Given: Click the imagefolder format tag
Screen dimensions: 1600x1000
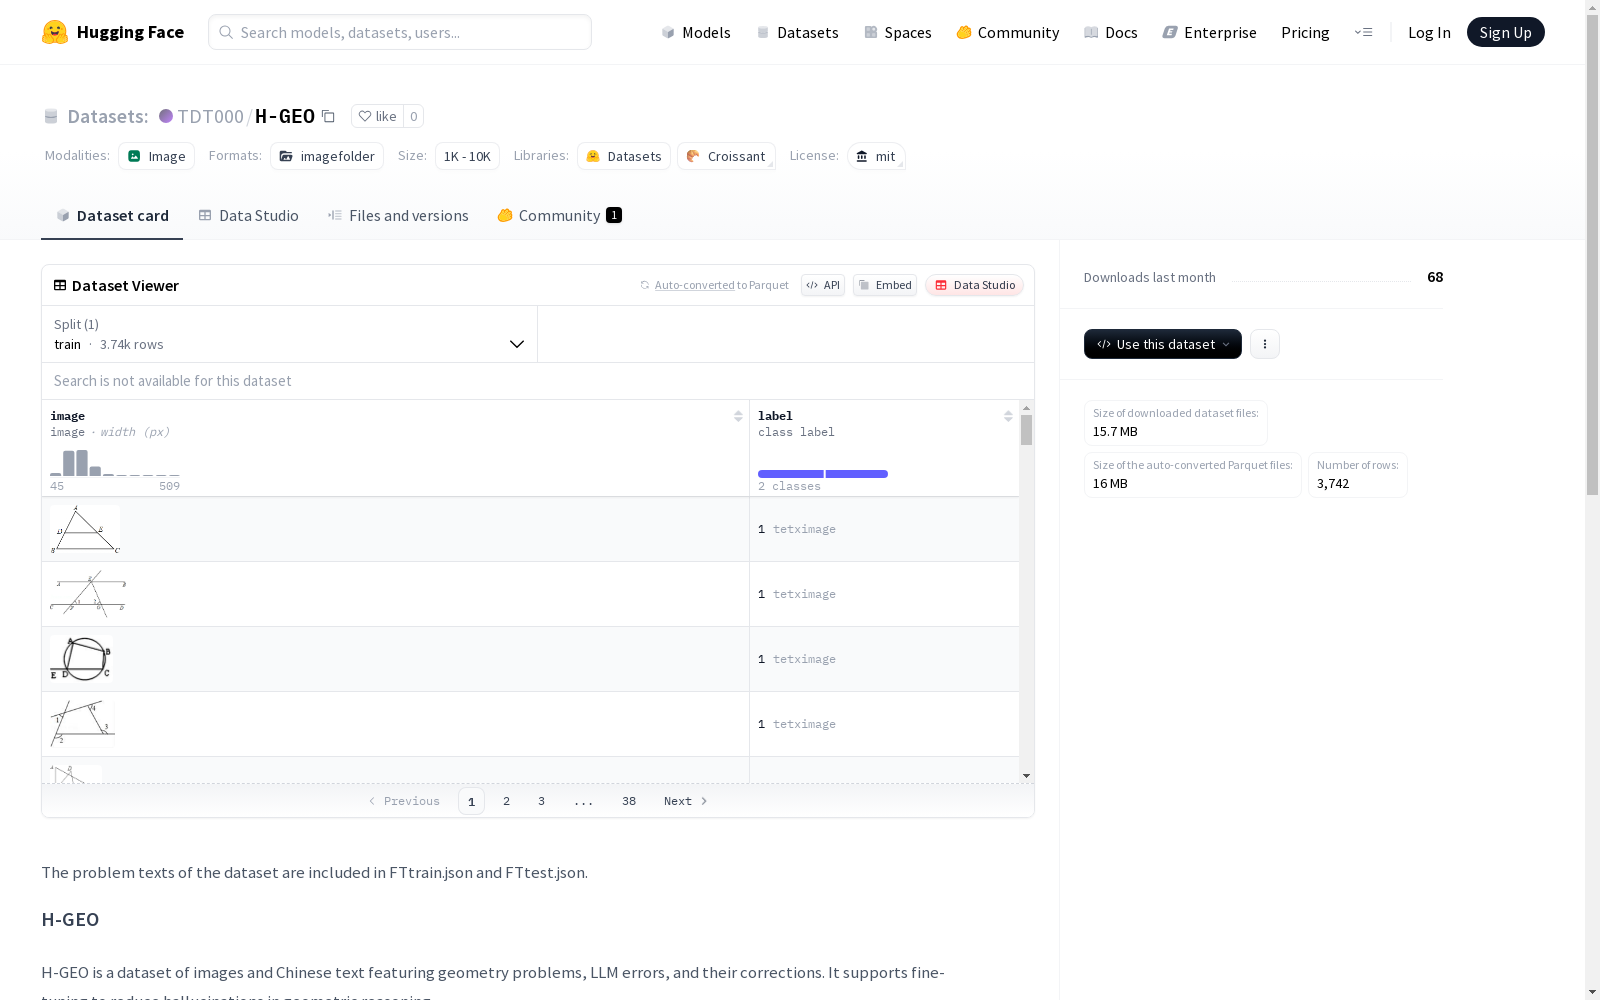Looking at the screenshot, I should coord(327,156).
